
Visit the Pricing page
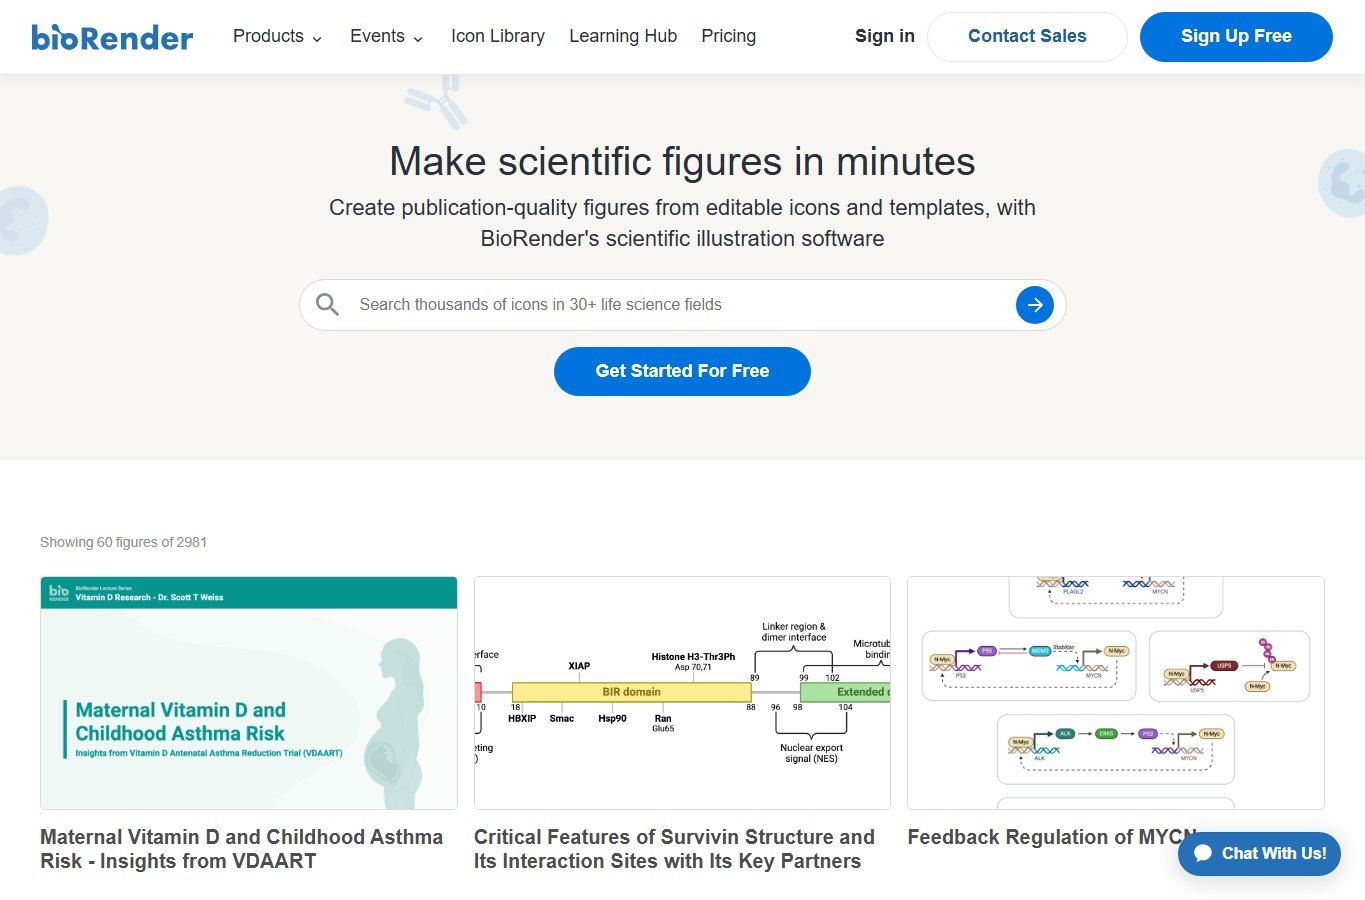click(x=729, y=36)
